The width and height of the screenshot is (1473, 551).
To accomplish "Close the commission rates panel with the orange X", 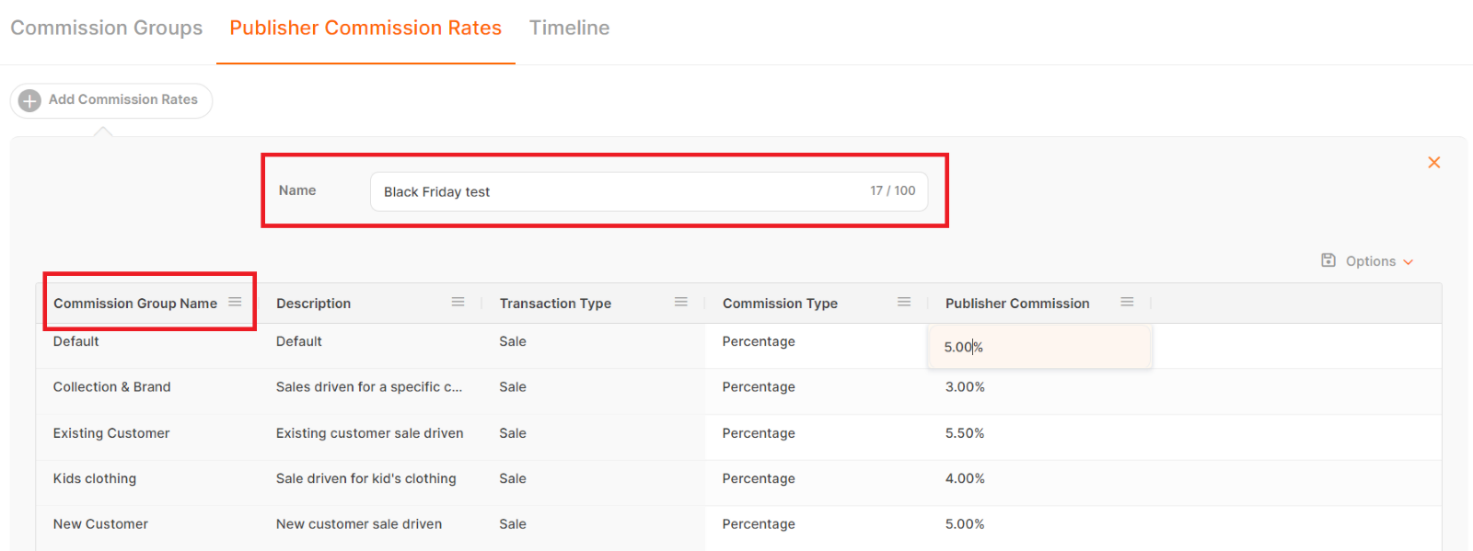I will pyautogui.click(x=1433, y=162).
